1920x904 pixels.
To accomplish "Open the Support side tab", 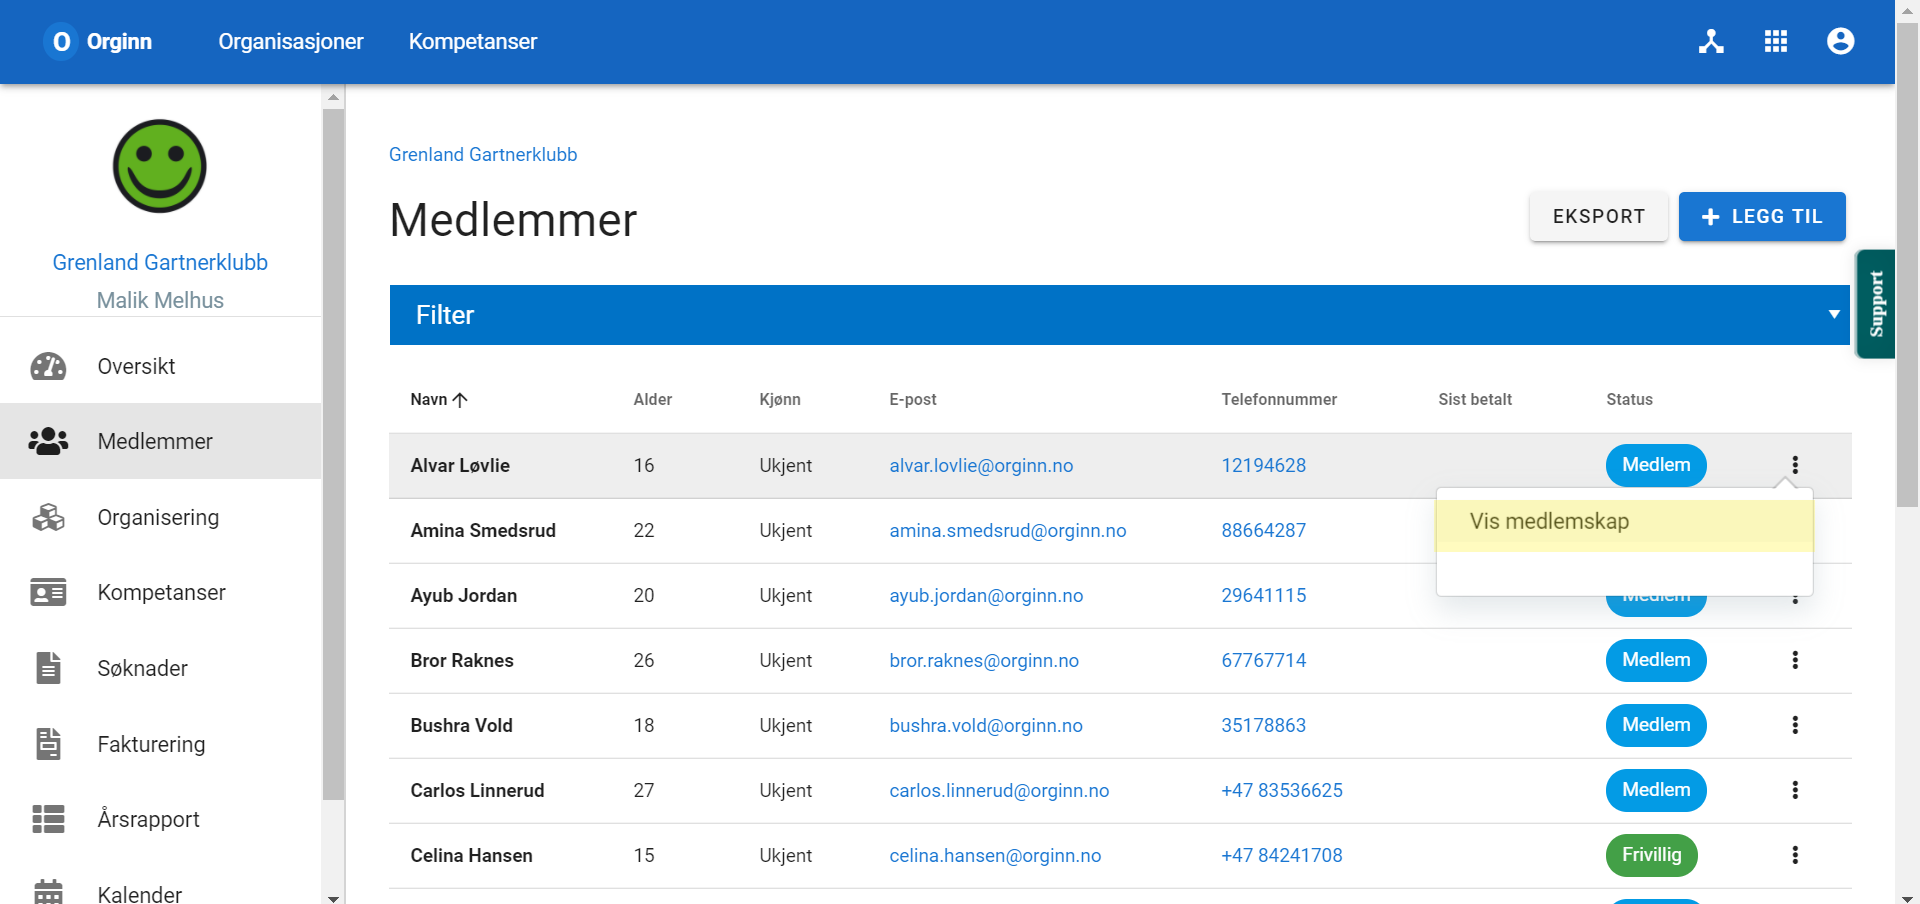I will click(1876, 304).
